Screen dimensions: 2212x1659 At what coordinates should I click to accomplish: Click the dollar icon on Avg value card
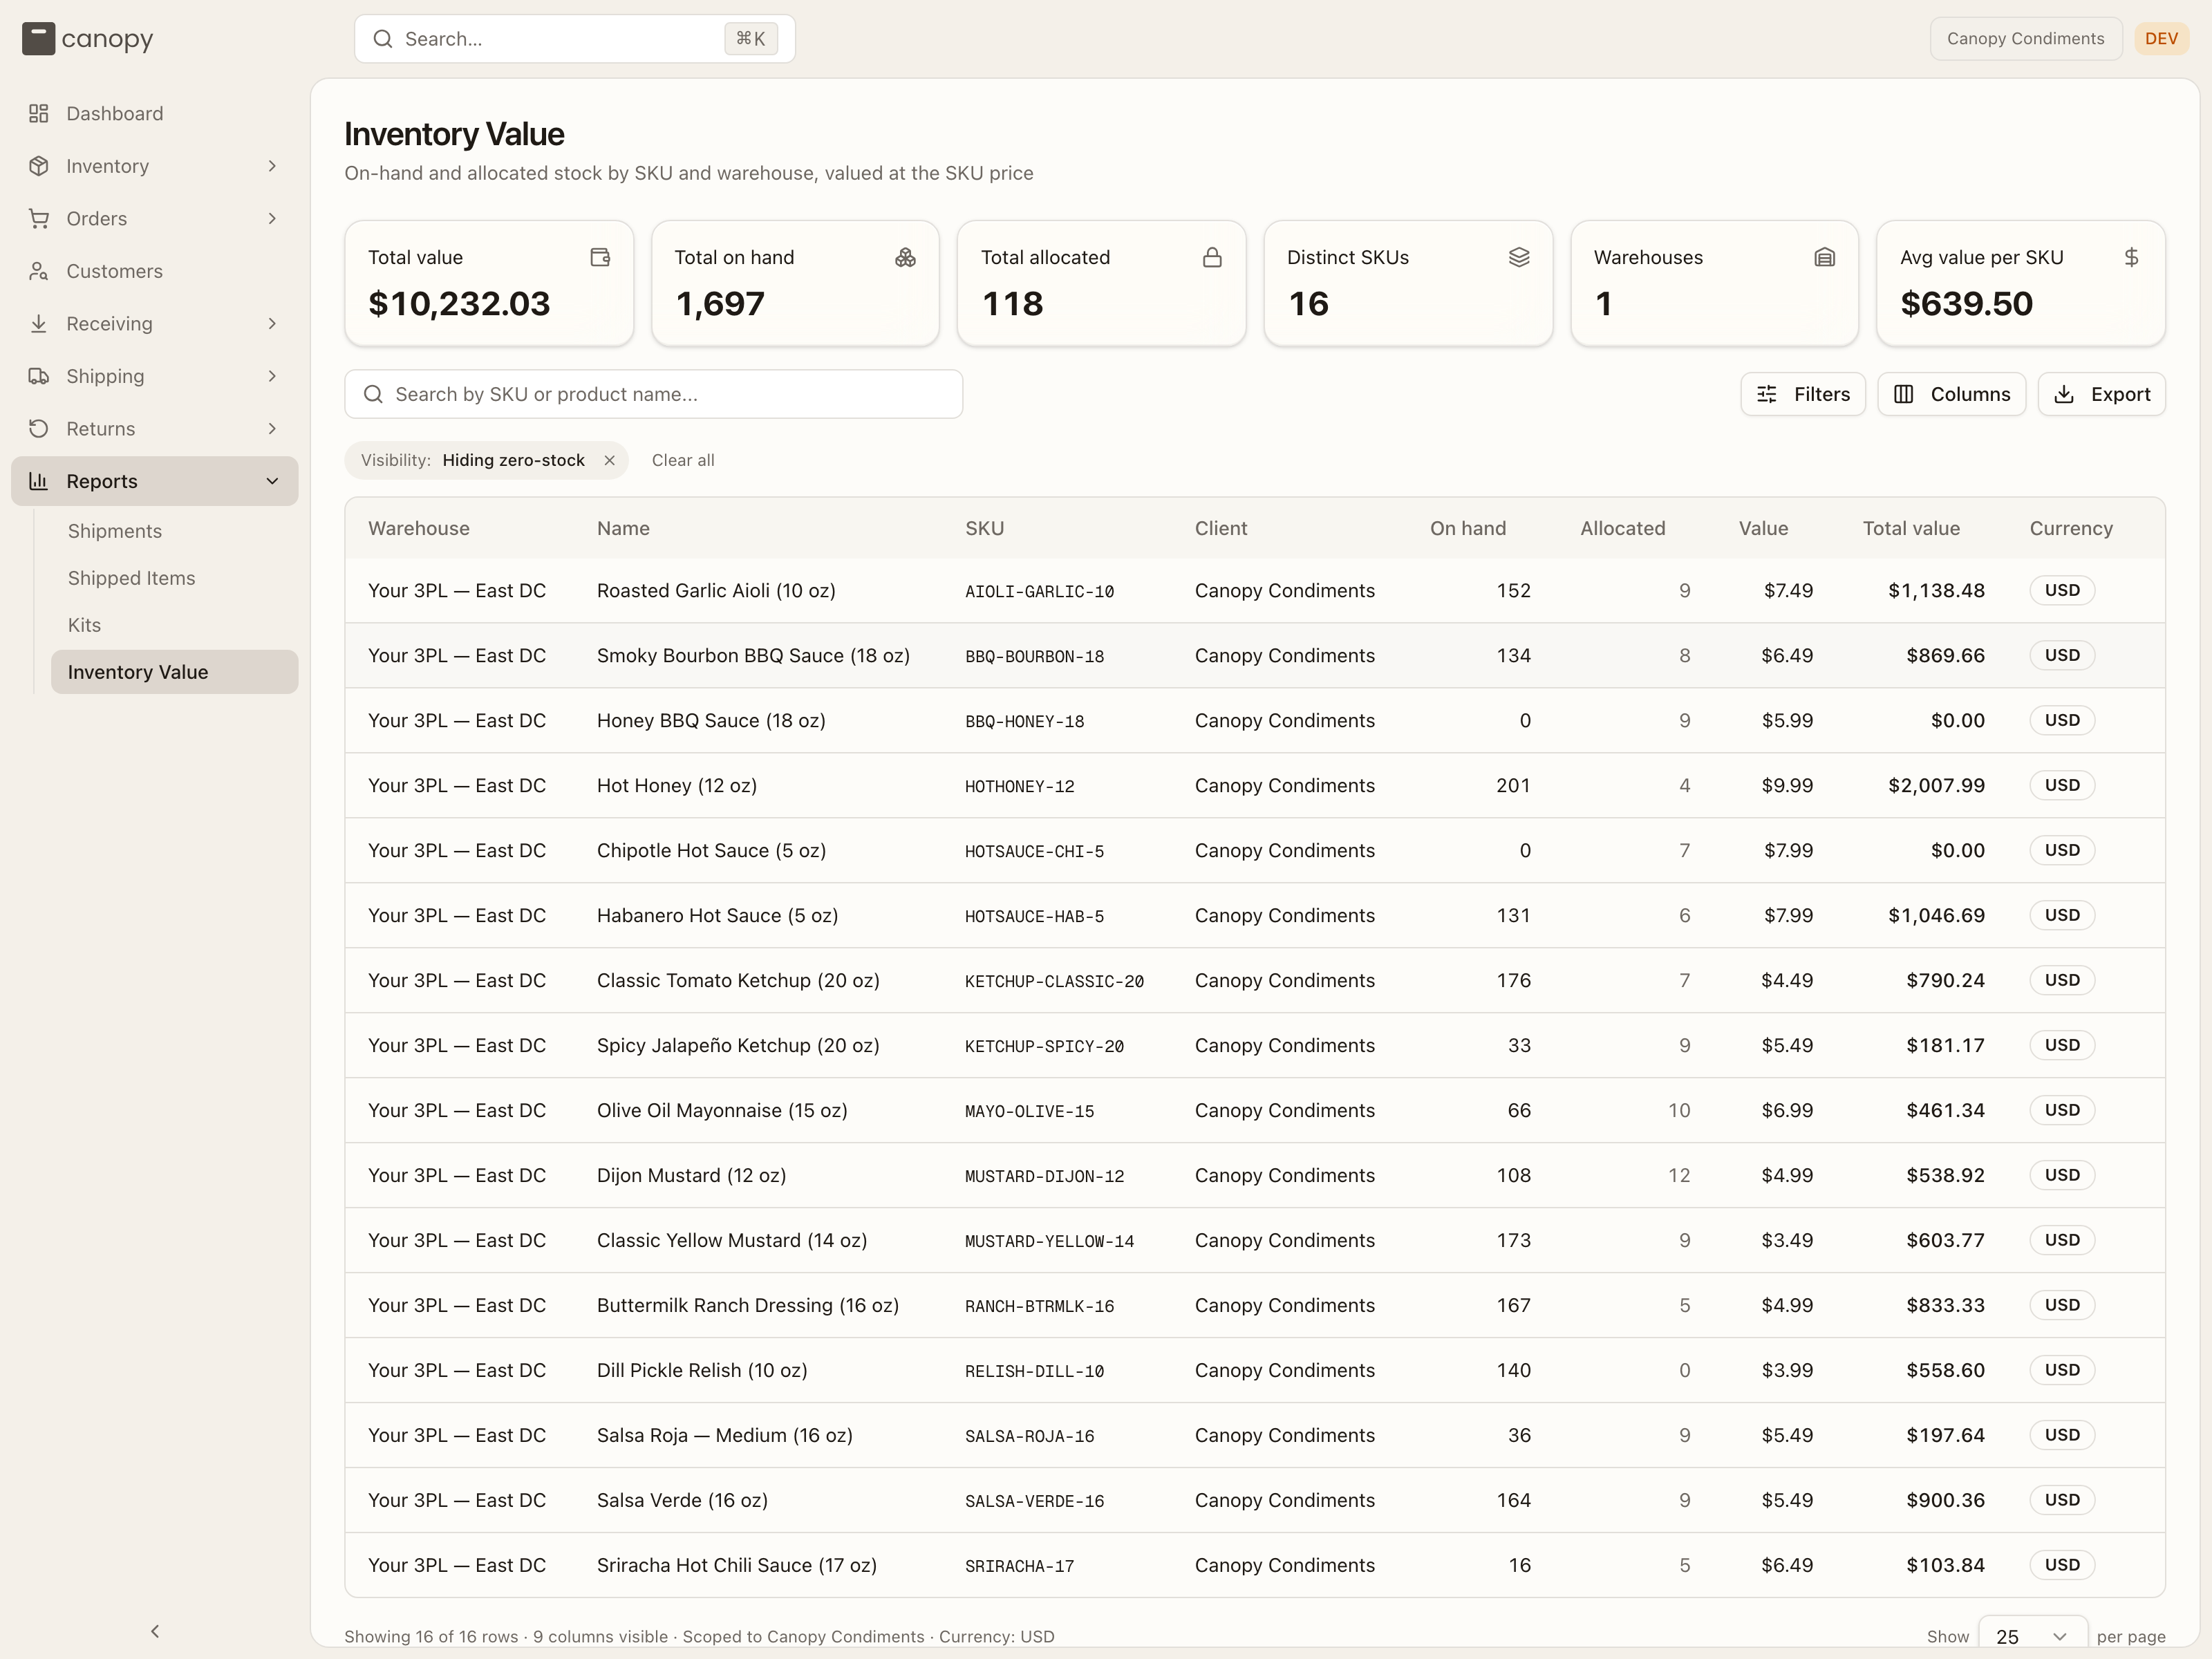point(2131,257)
